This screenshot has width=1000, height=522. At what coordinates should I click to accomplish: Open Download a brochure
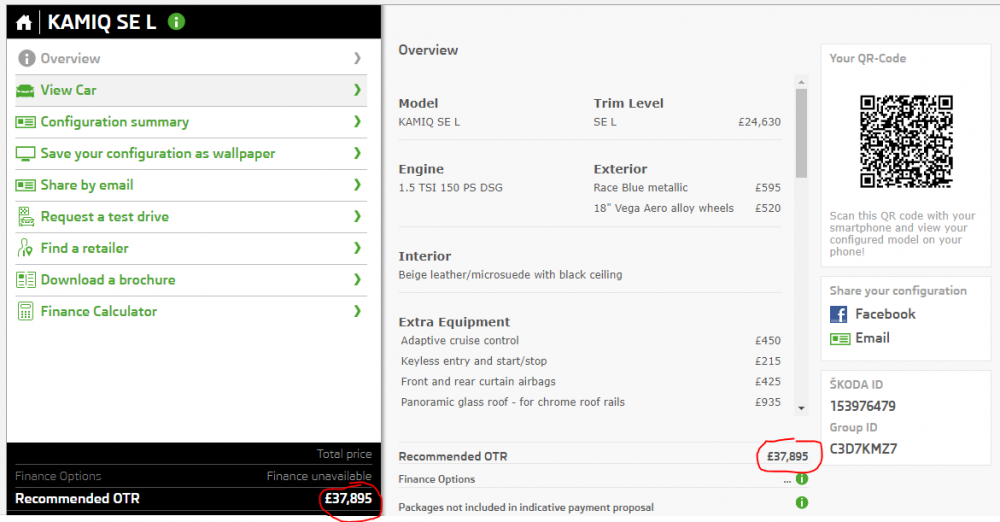pyautogui.click(x=191, y=280)
